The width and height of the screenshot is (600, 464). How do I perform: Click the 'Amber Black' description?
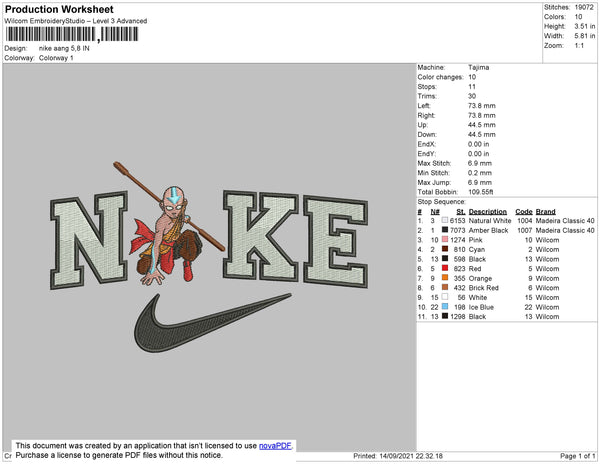pos(488,230)
